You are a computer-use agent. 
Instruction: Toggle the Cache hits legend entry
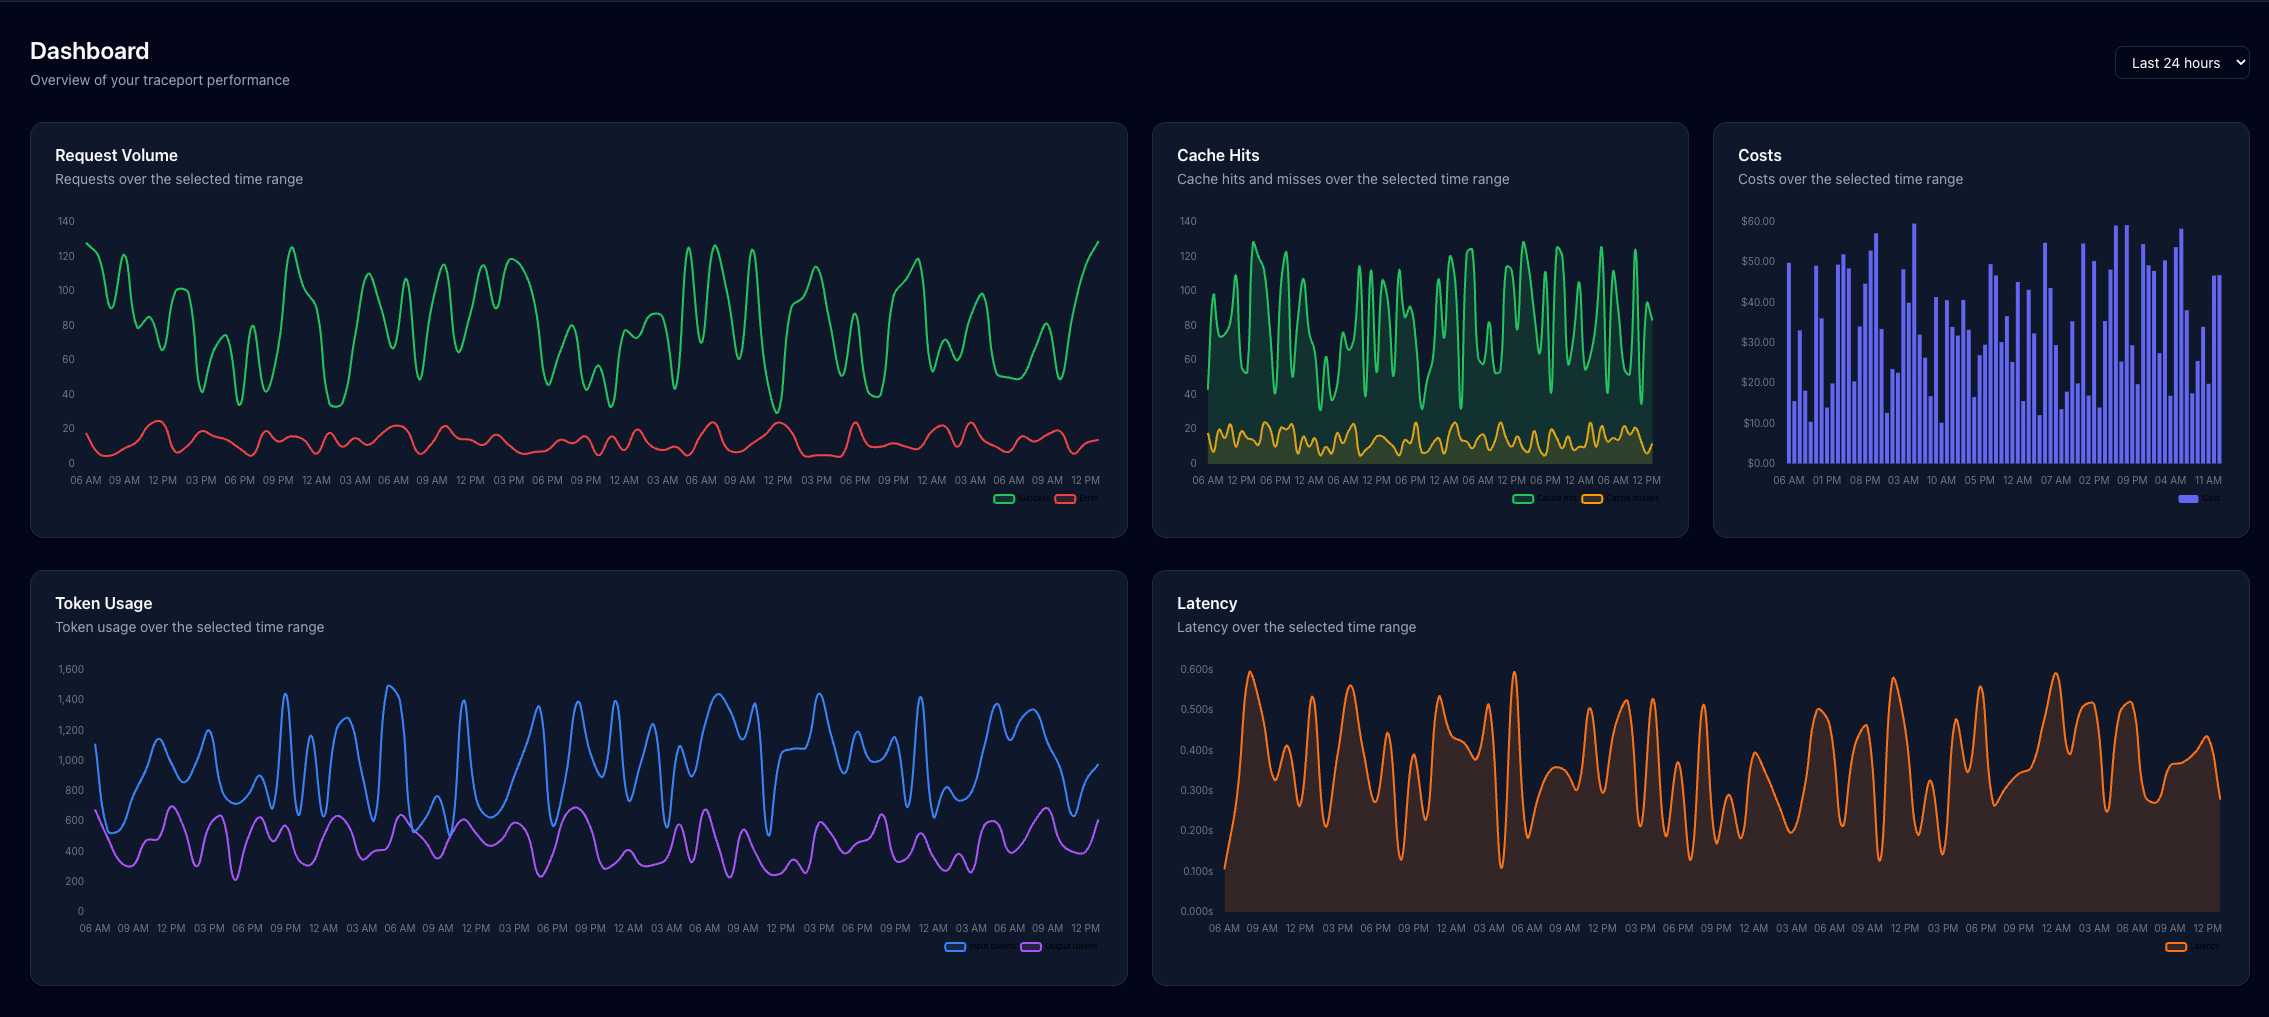tap(1545, 498)
